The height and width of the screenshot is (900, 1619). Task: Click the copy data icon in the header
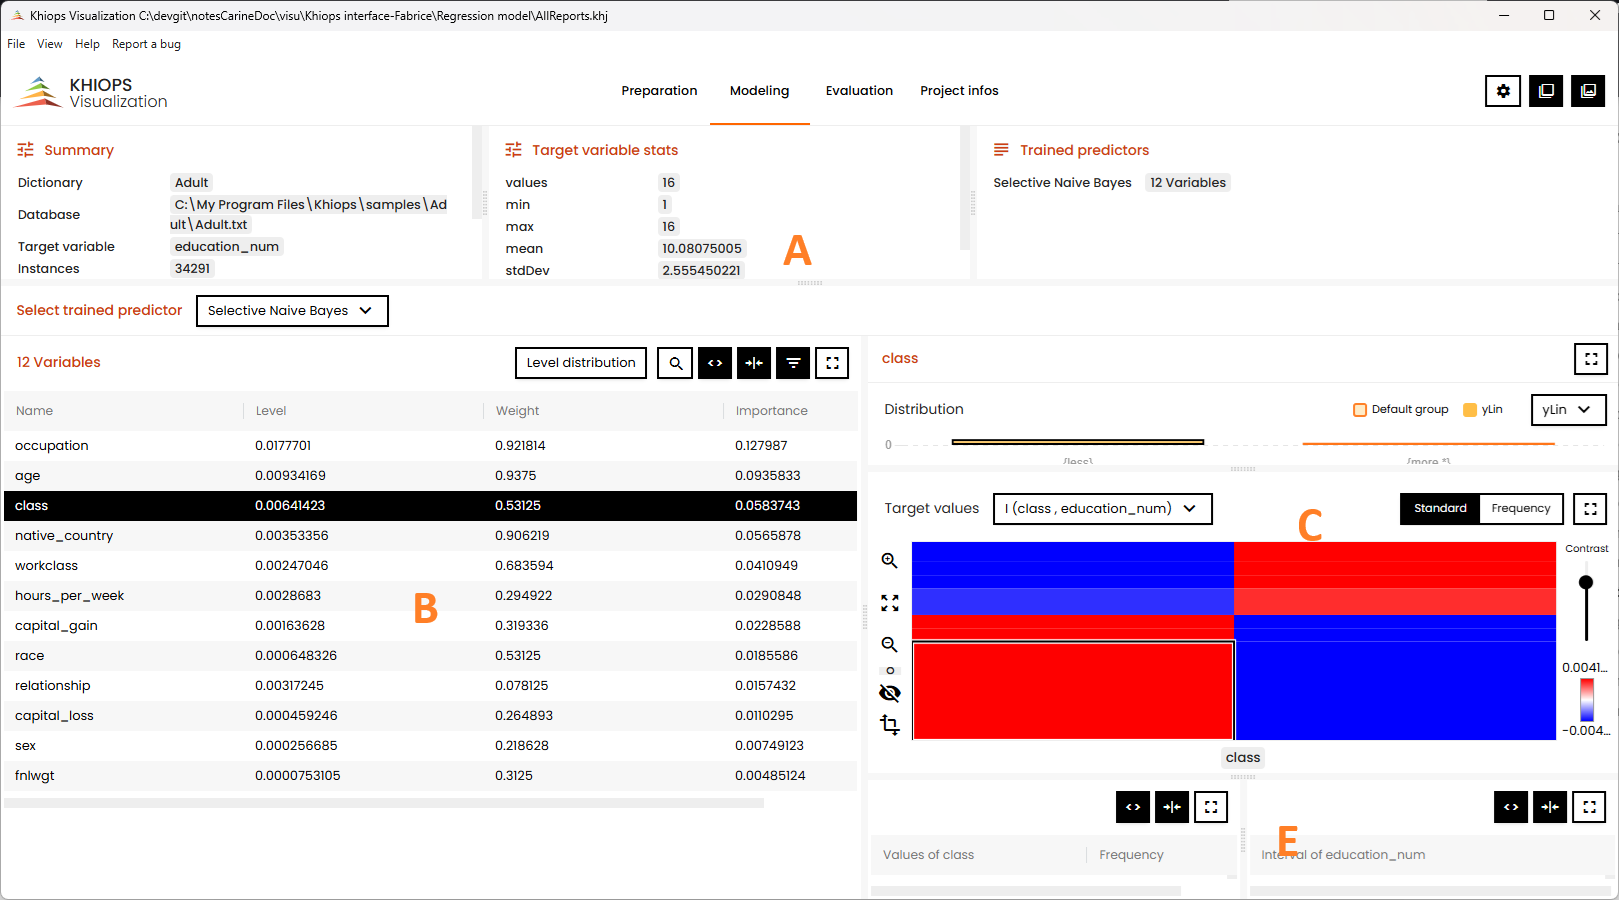pyautogui.click(x=1546, y=91)
